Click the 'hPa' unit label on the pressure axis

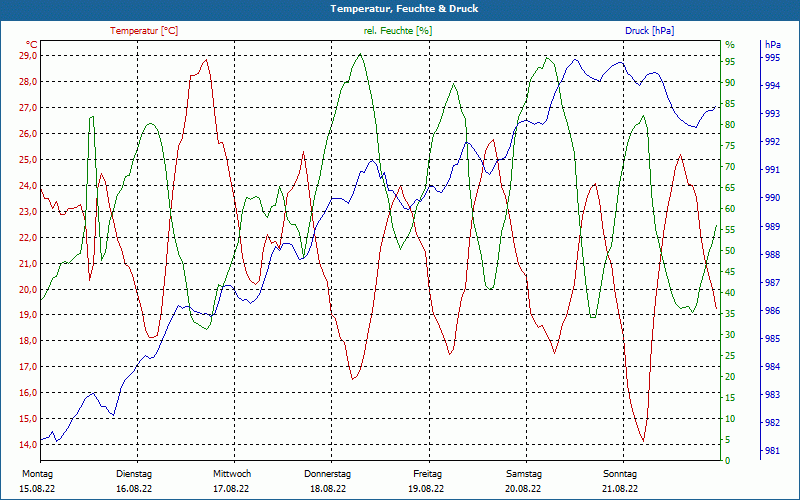coord(772,45)
